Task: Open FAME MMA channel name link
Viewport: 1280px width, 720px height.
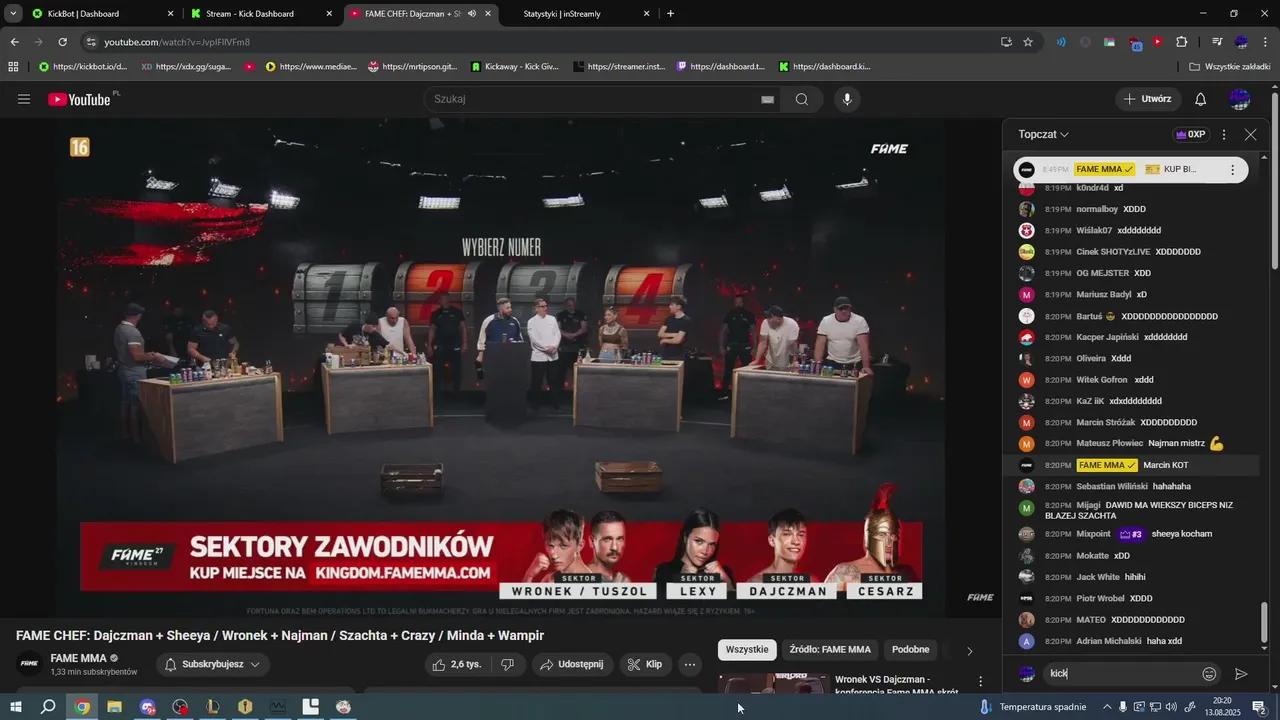Action: click(78, 658)
